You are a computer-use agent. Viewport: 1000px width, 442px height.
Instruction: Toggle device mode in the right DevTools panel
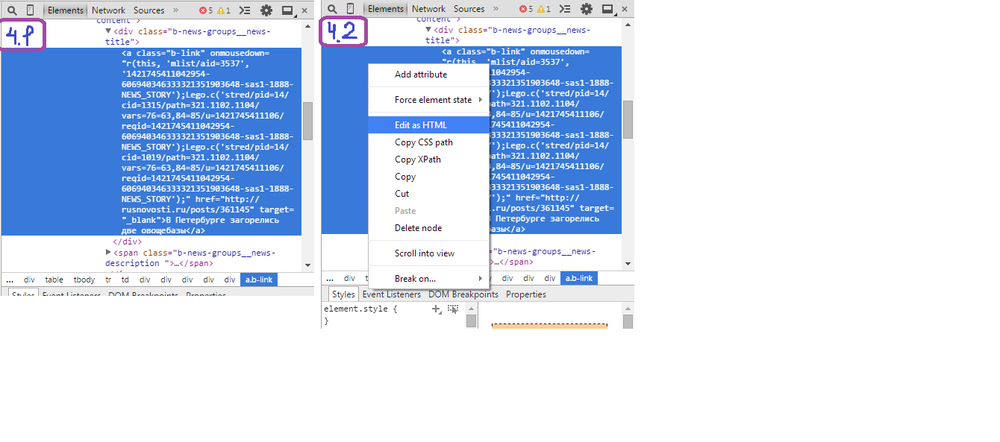tap(348, 9)
